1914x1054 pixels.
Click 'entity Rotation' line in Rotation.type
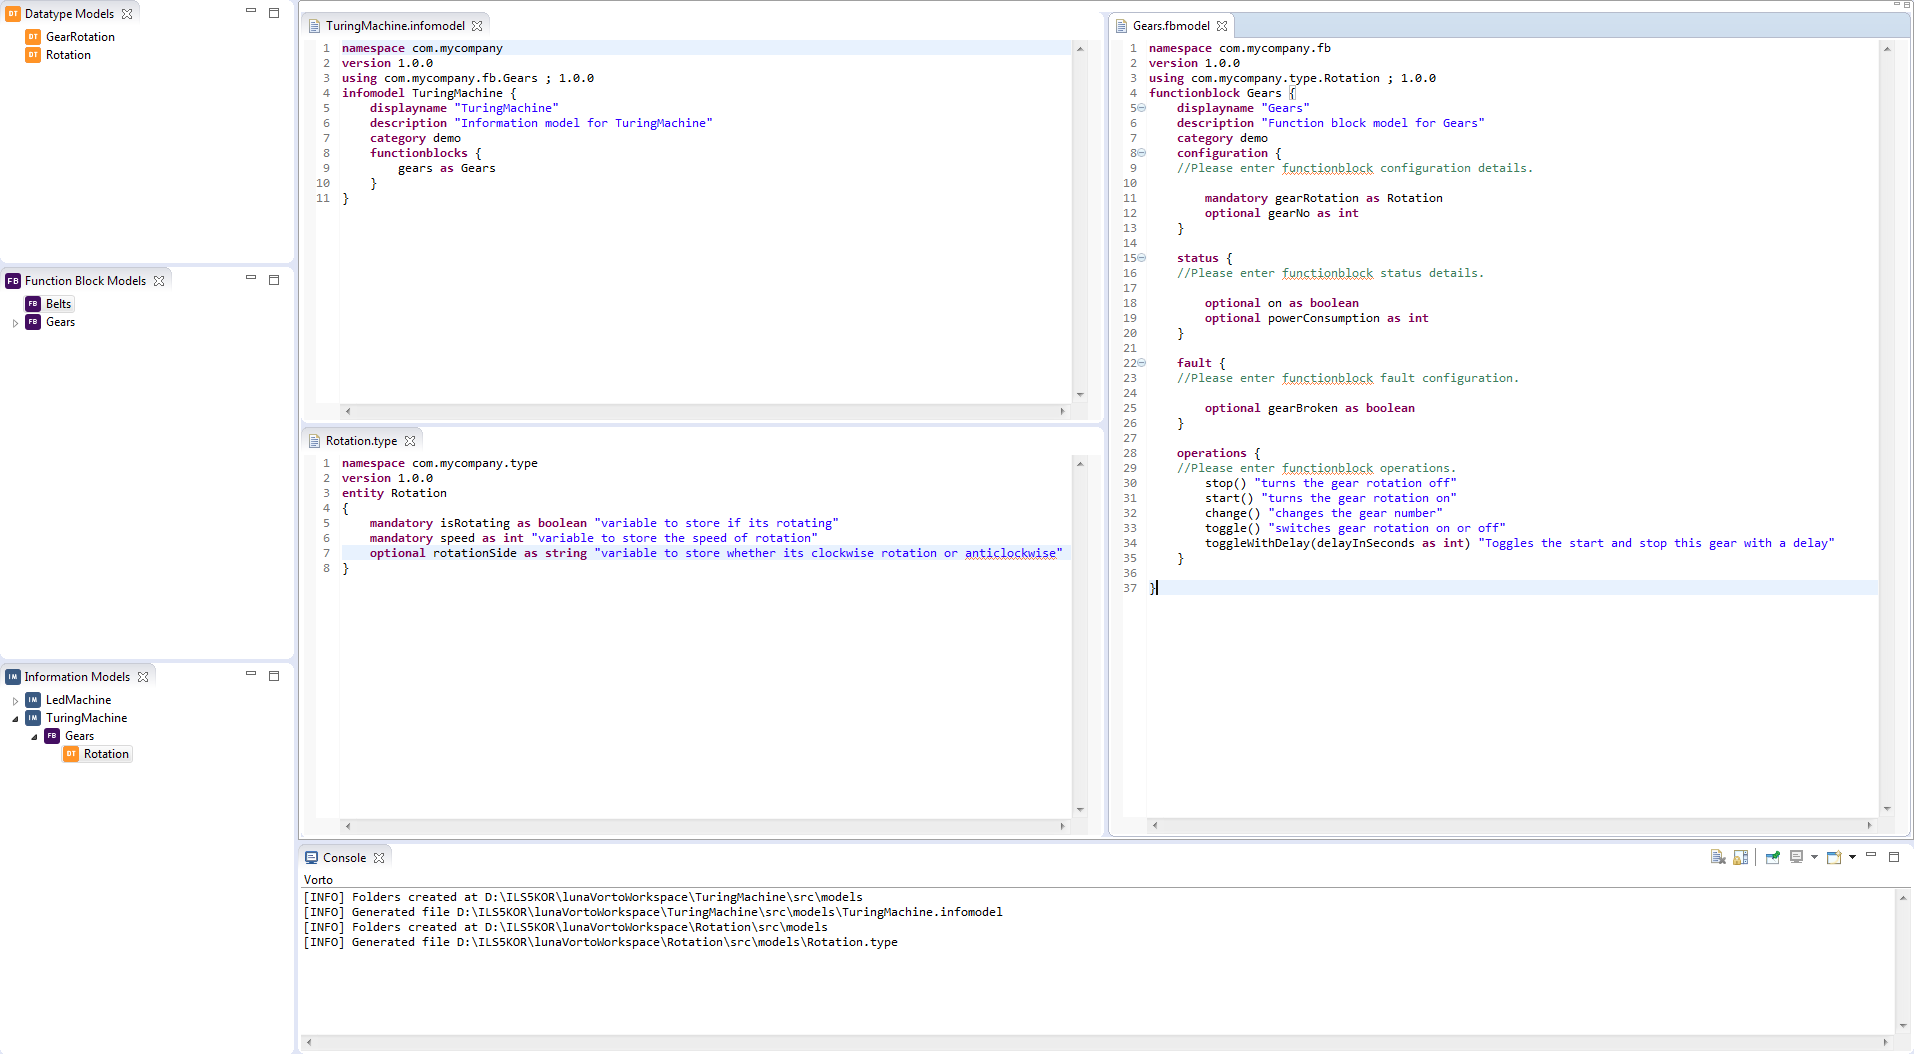click(x=394, y=493)
